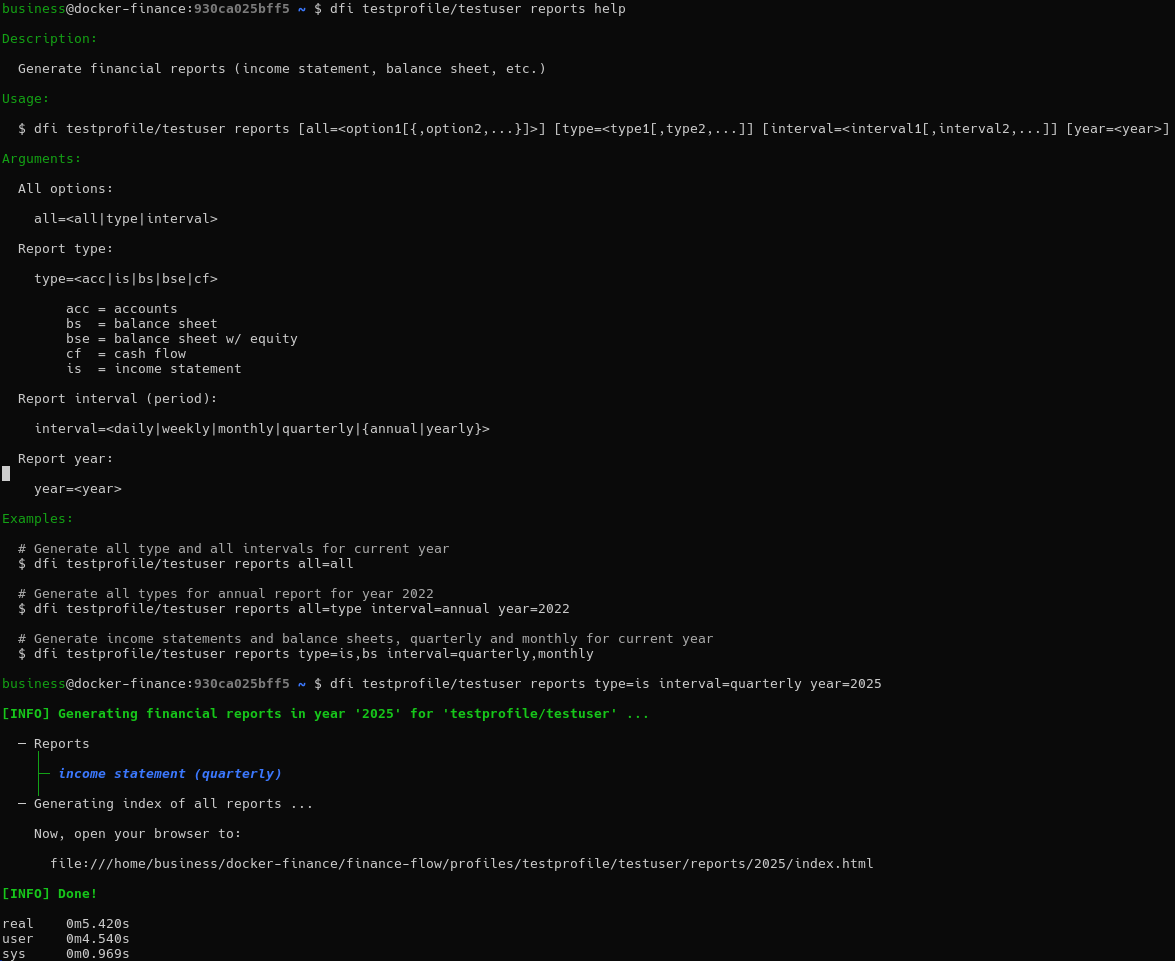Select the Reports tree node
The height and width of the screenshot is (961, 1175).
pyautogui.click(x=61, y=744)
